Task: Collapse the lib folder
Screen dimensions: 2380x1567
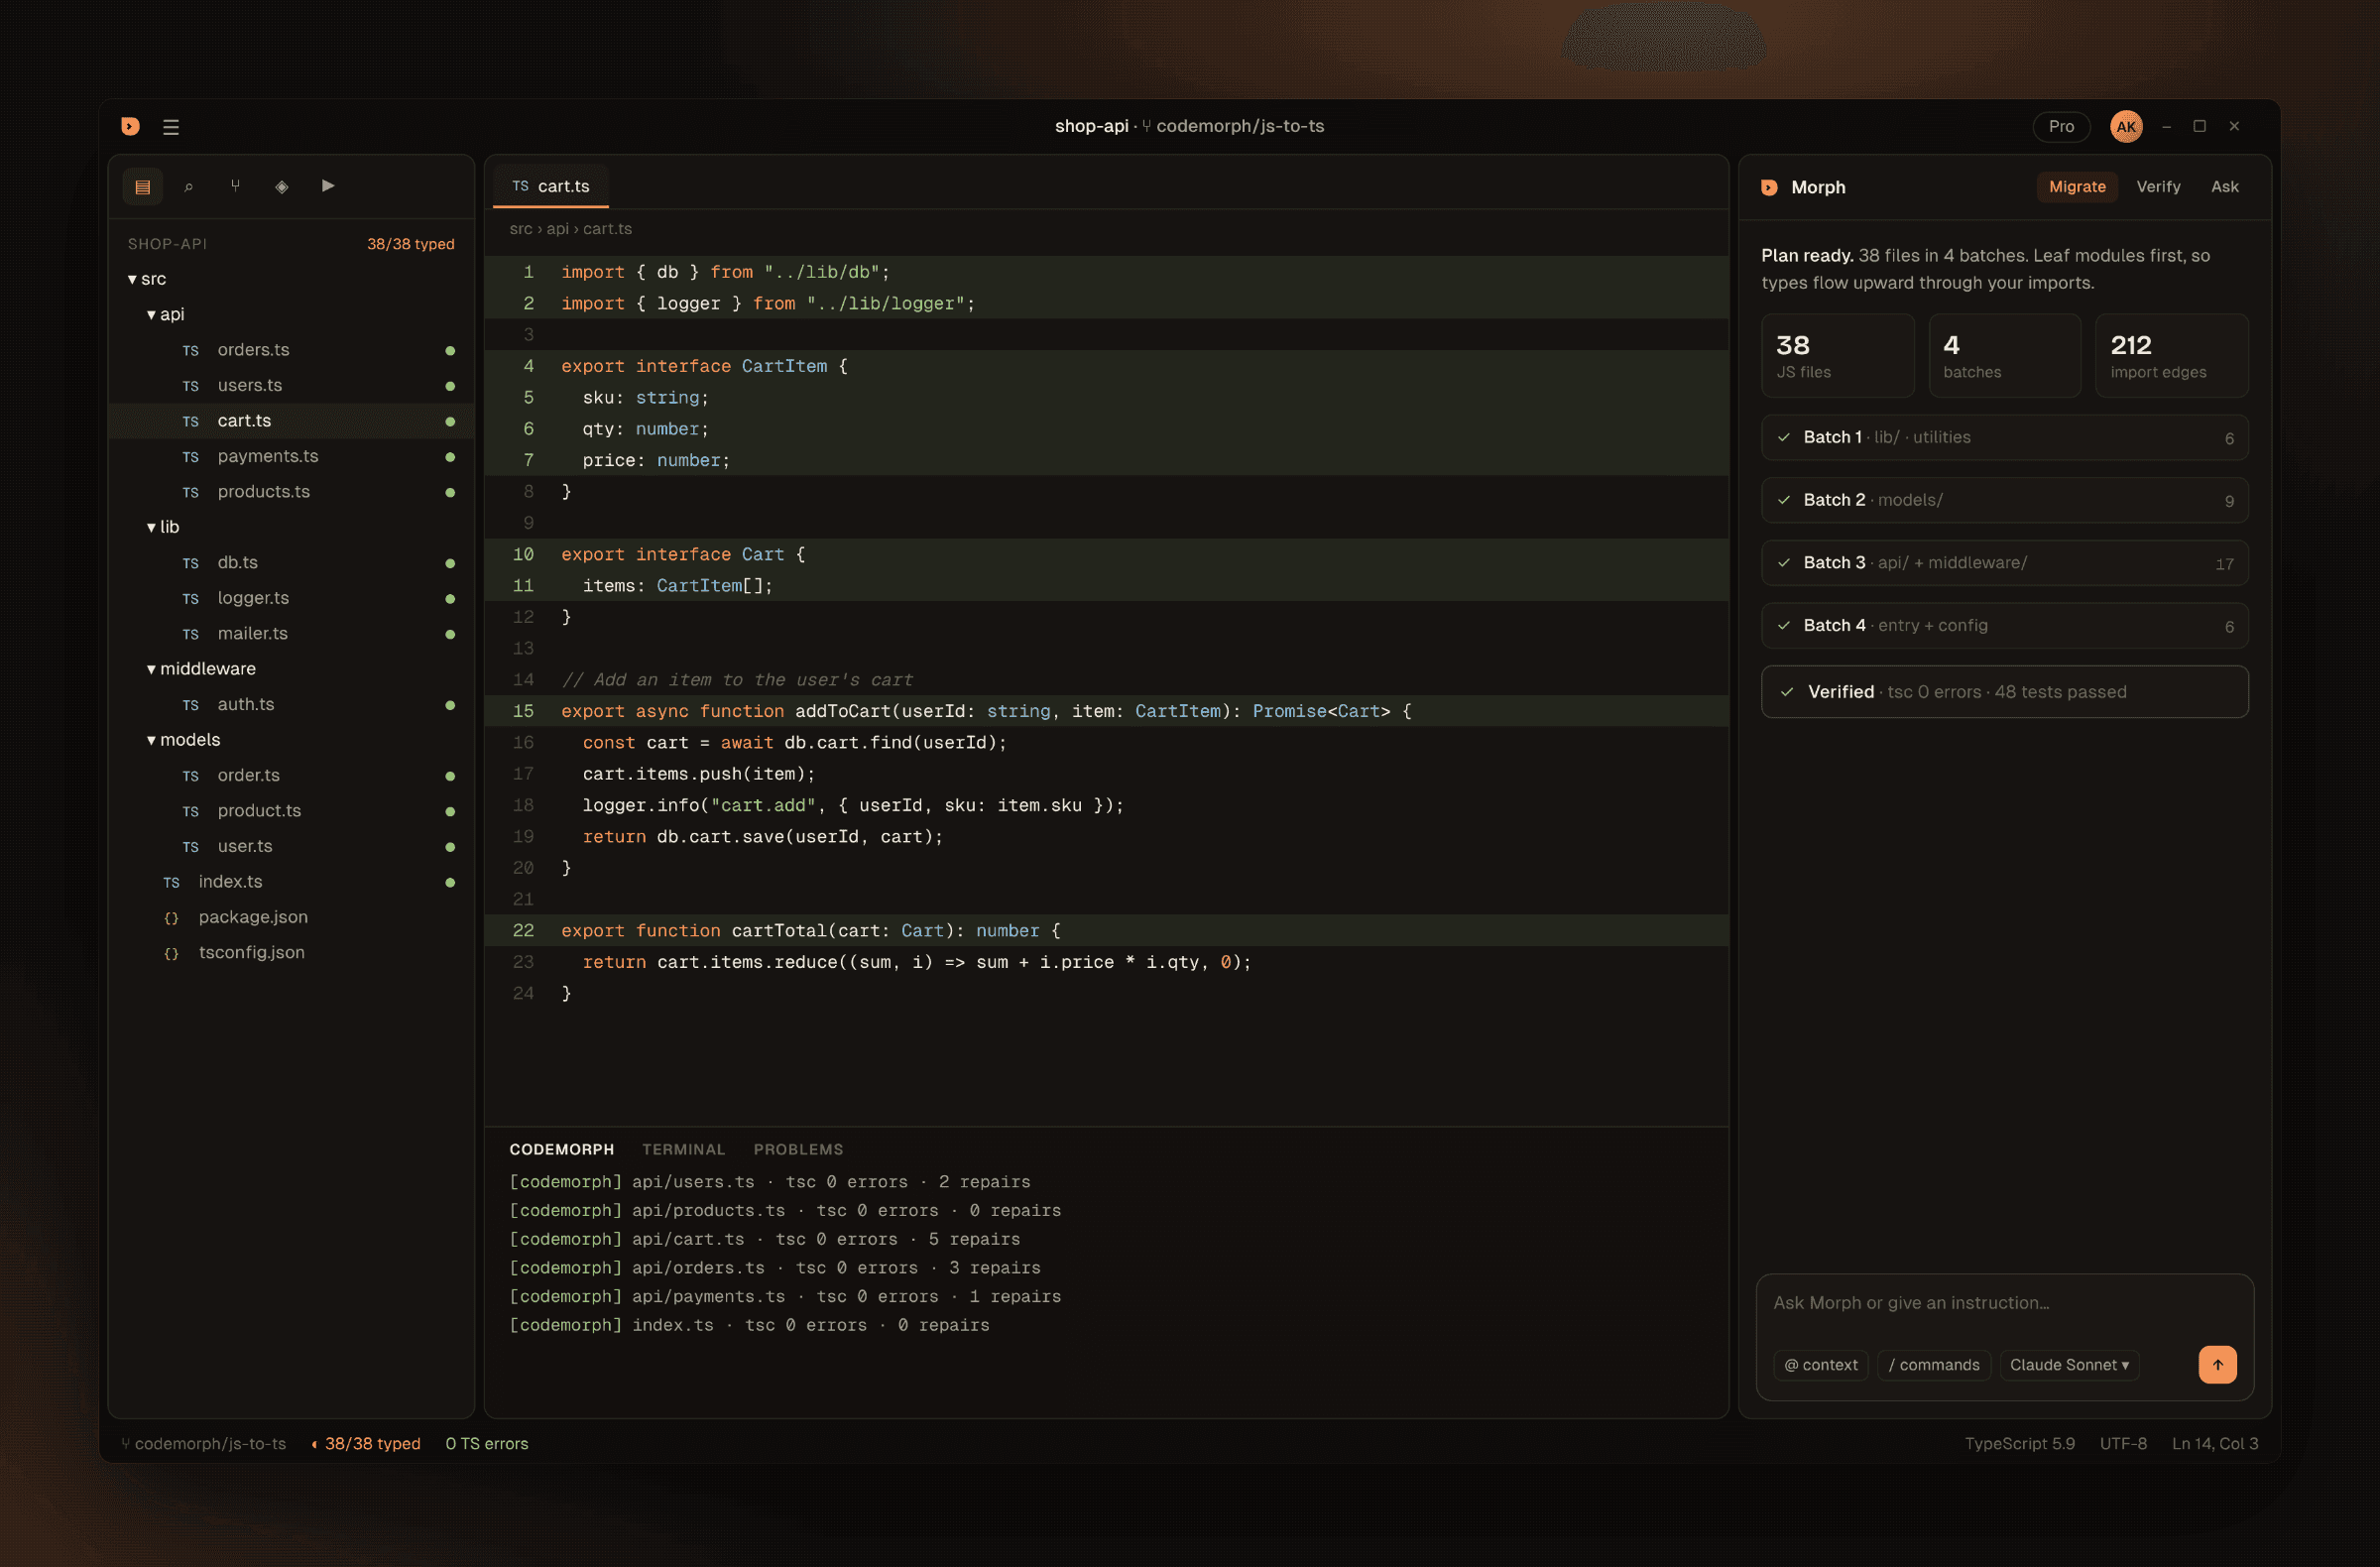Action: click(163, 527)
